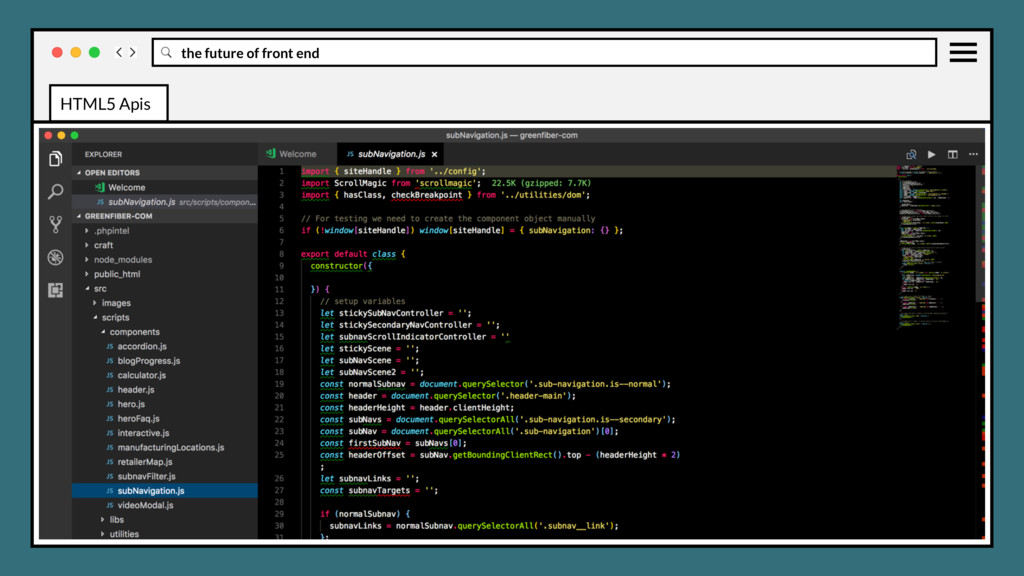Click the Split Editor icon
Screen dimensions: 1024x576
tap(953, 155)
